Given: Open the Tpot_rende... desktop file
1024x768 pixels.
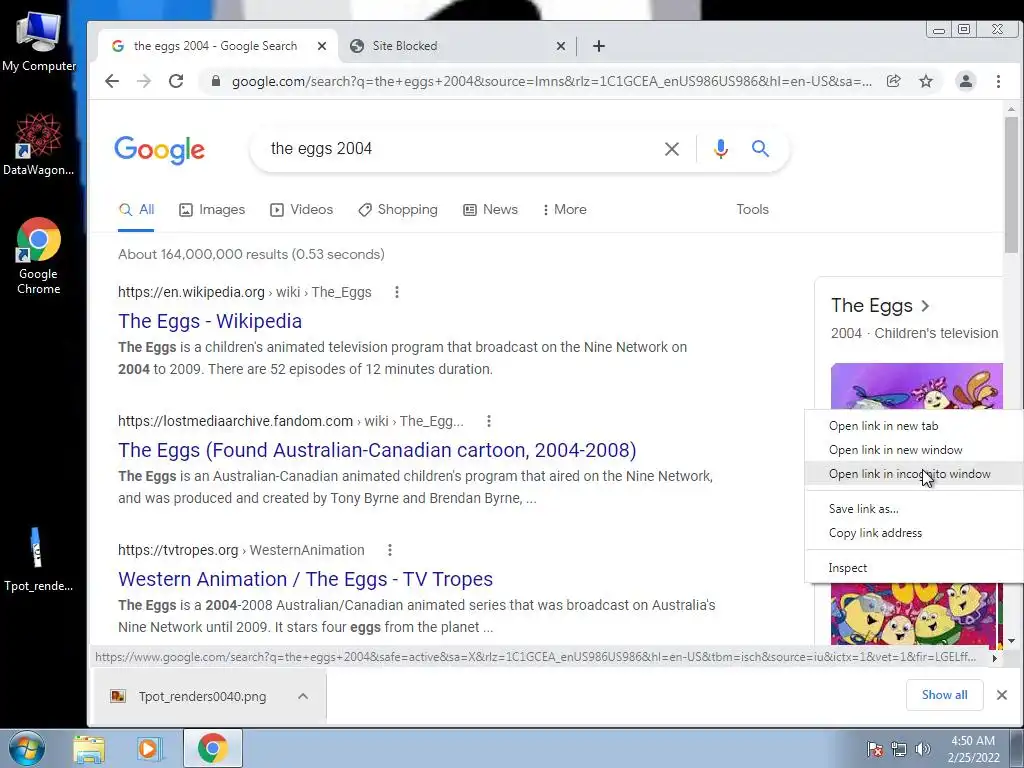Looking at the screenshot, I should click(x=38, y=560).
